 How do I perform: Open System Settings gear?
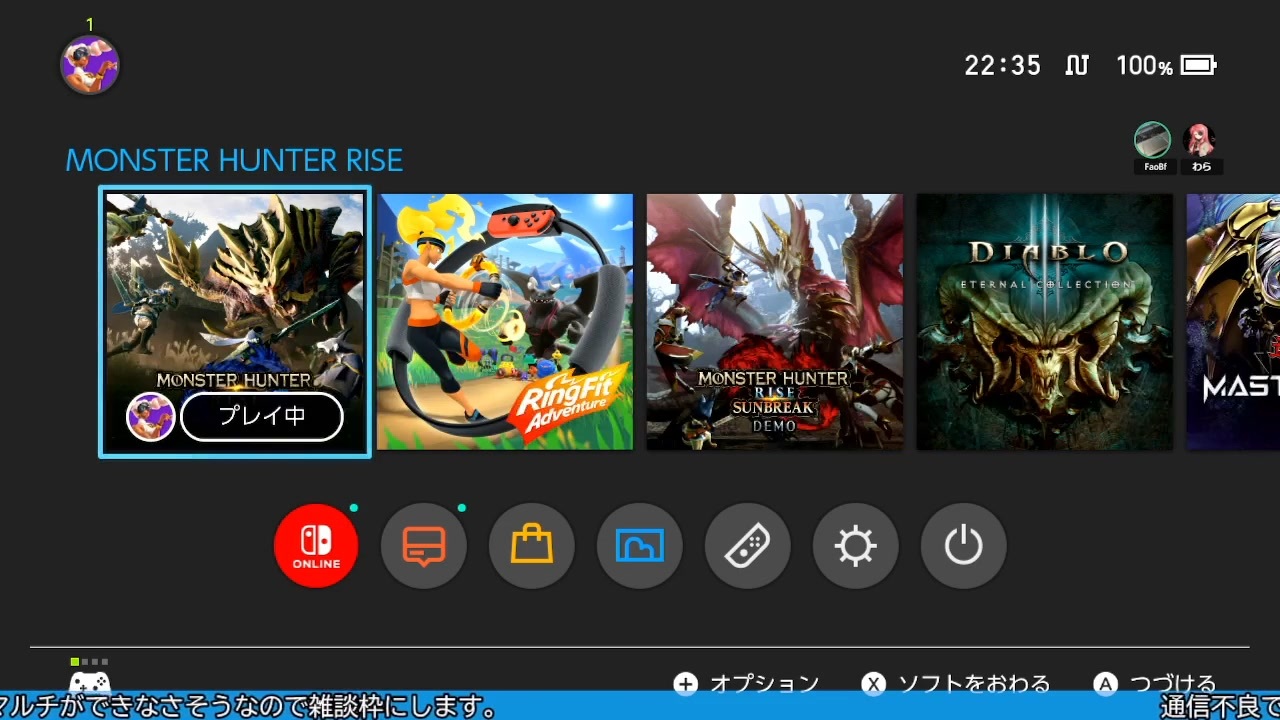tap(856, 546)
